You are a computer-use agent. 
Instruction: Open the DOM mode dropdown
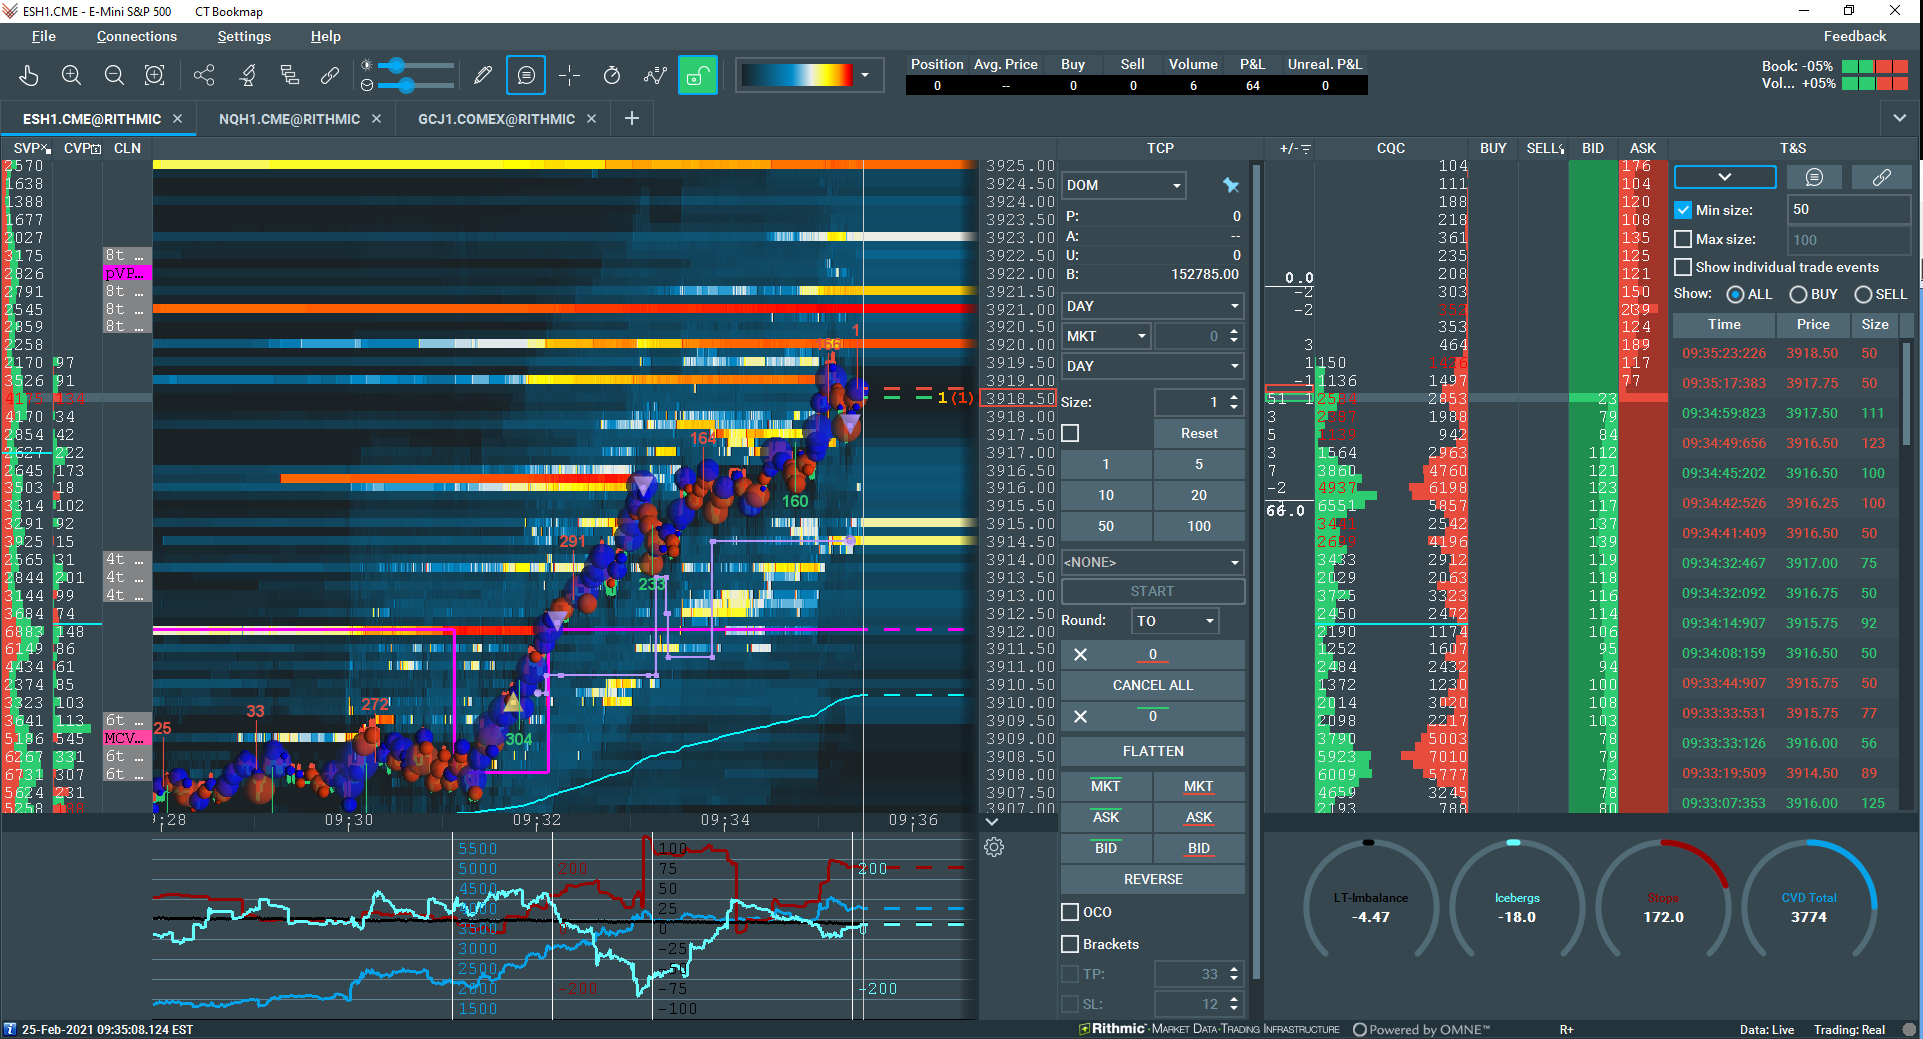click(x=1123, y=185)
